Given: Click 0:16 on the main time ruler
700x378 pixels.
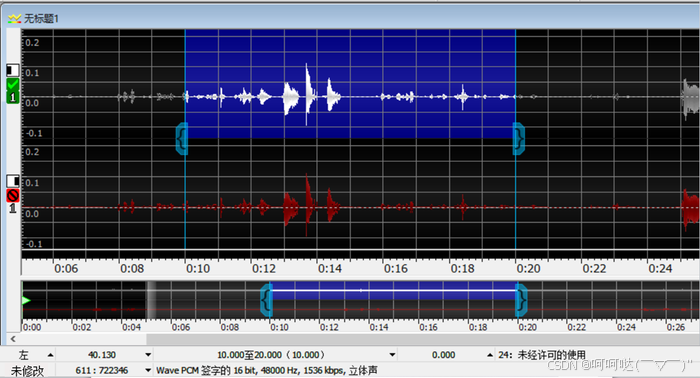Looking at the screenshot, I should (396, 269).
